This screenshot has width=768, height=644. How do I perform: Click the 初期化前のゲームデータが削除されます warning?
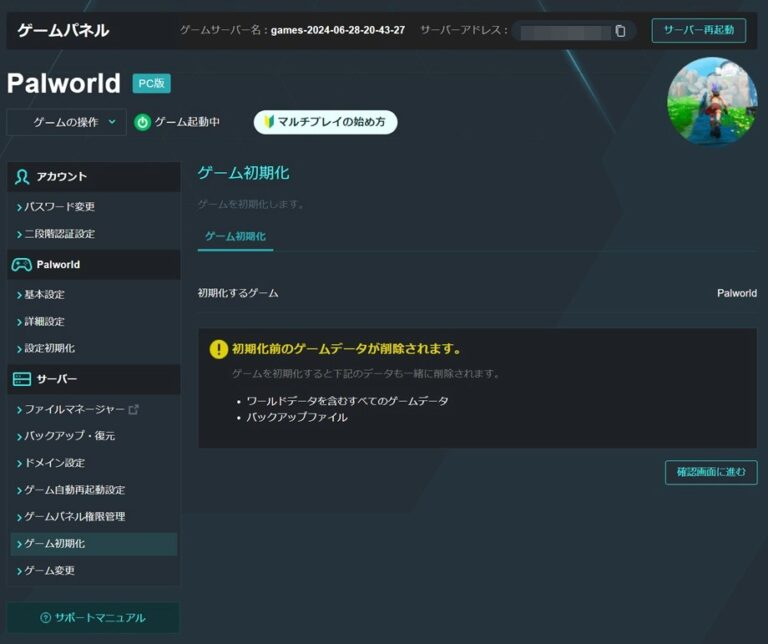347,349
